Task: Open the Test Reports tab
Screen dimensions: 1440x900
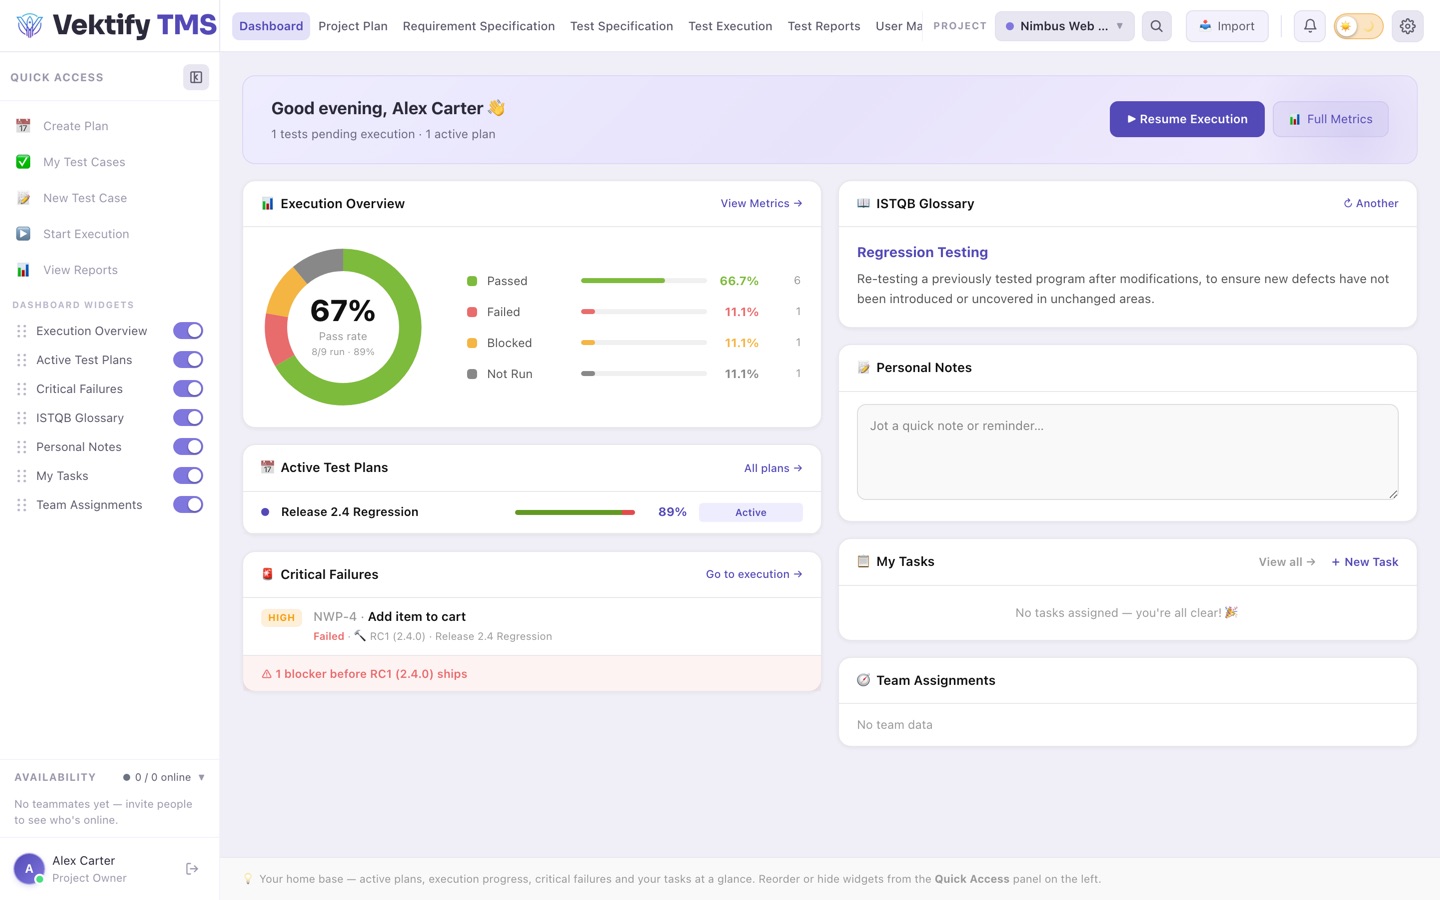Action: click(824, 26)
